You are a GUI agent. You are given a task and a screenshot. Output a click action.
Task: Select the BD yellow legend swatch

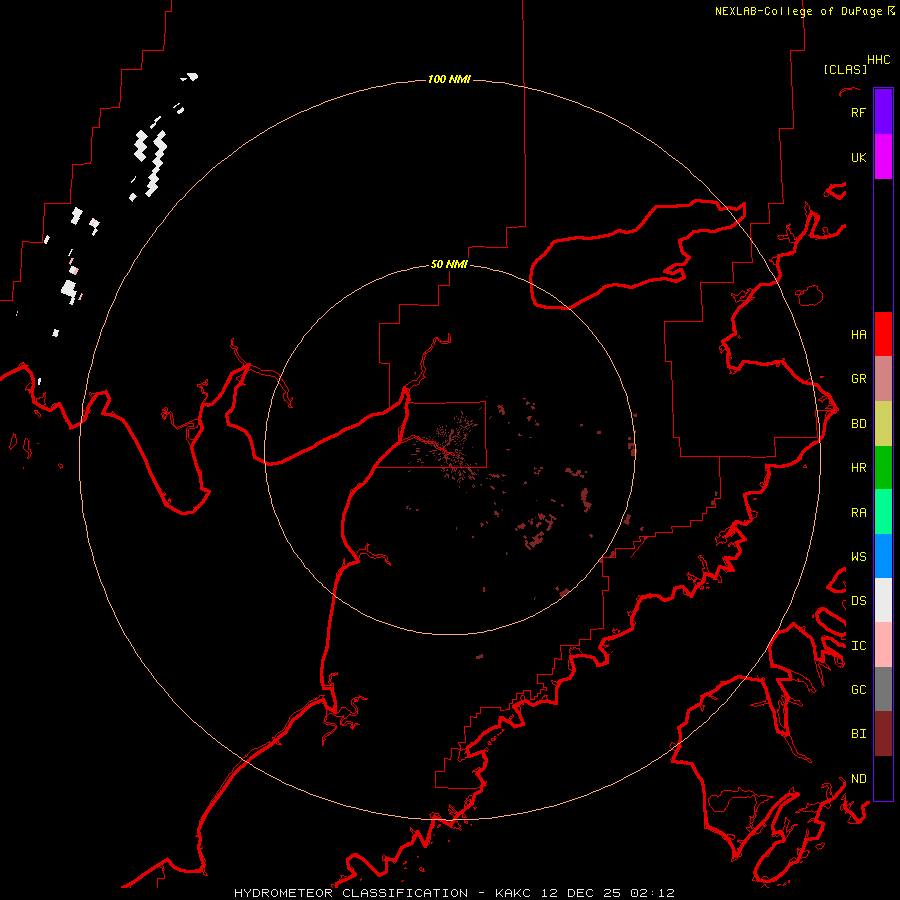(883, 424)
